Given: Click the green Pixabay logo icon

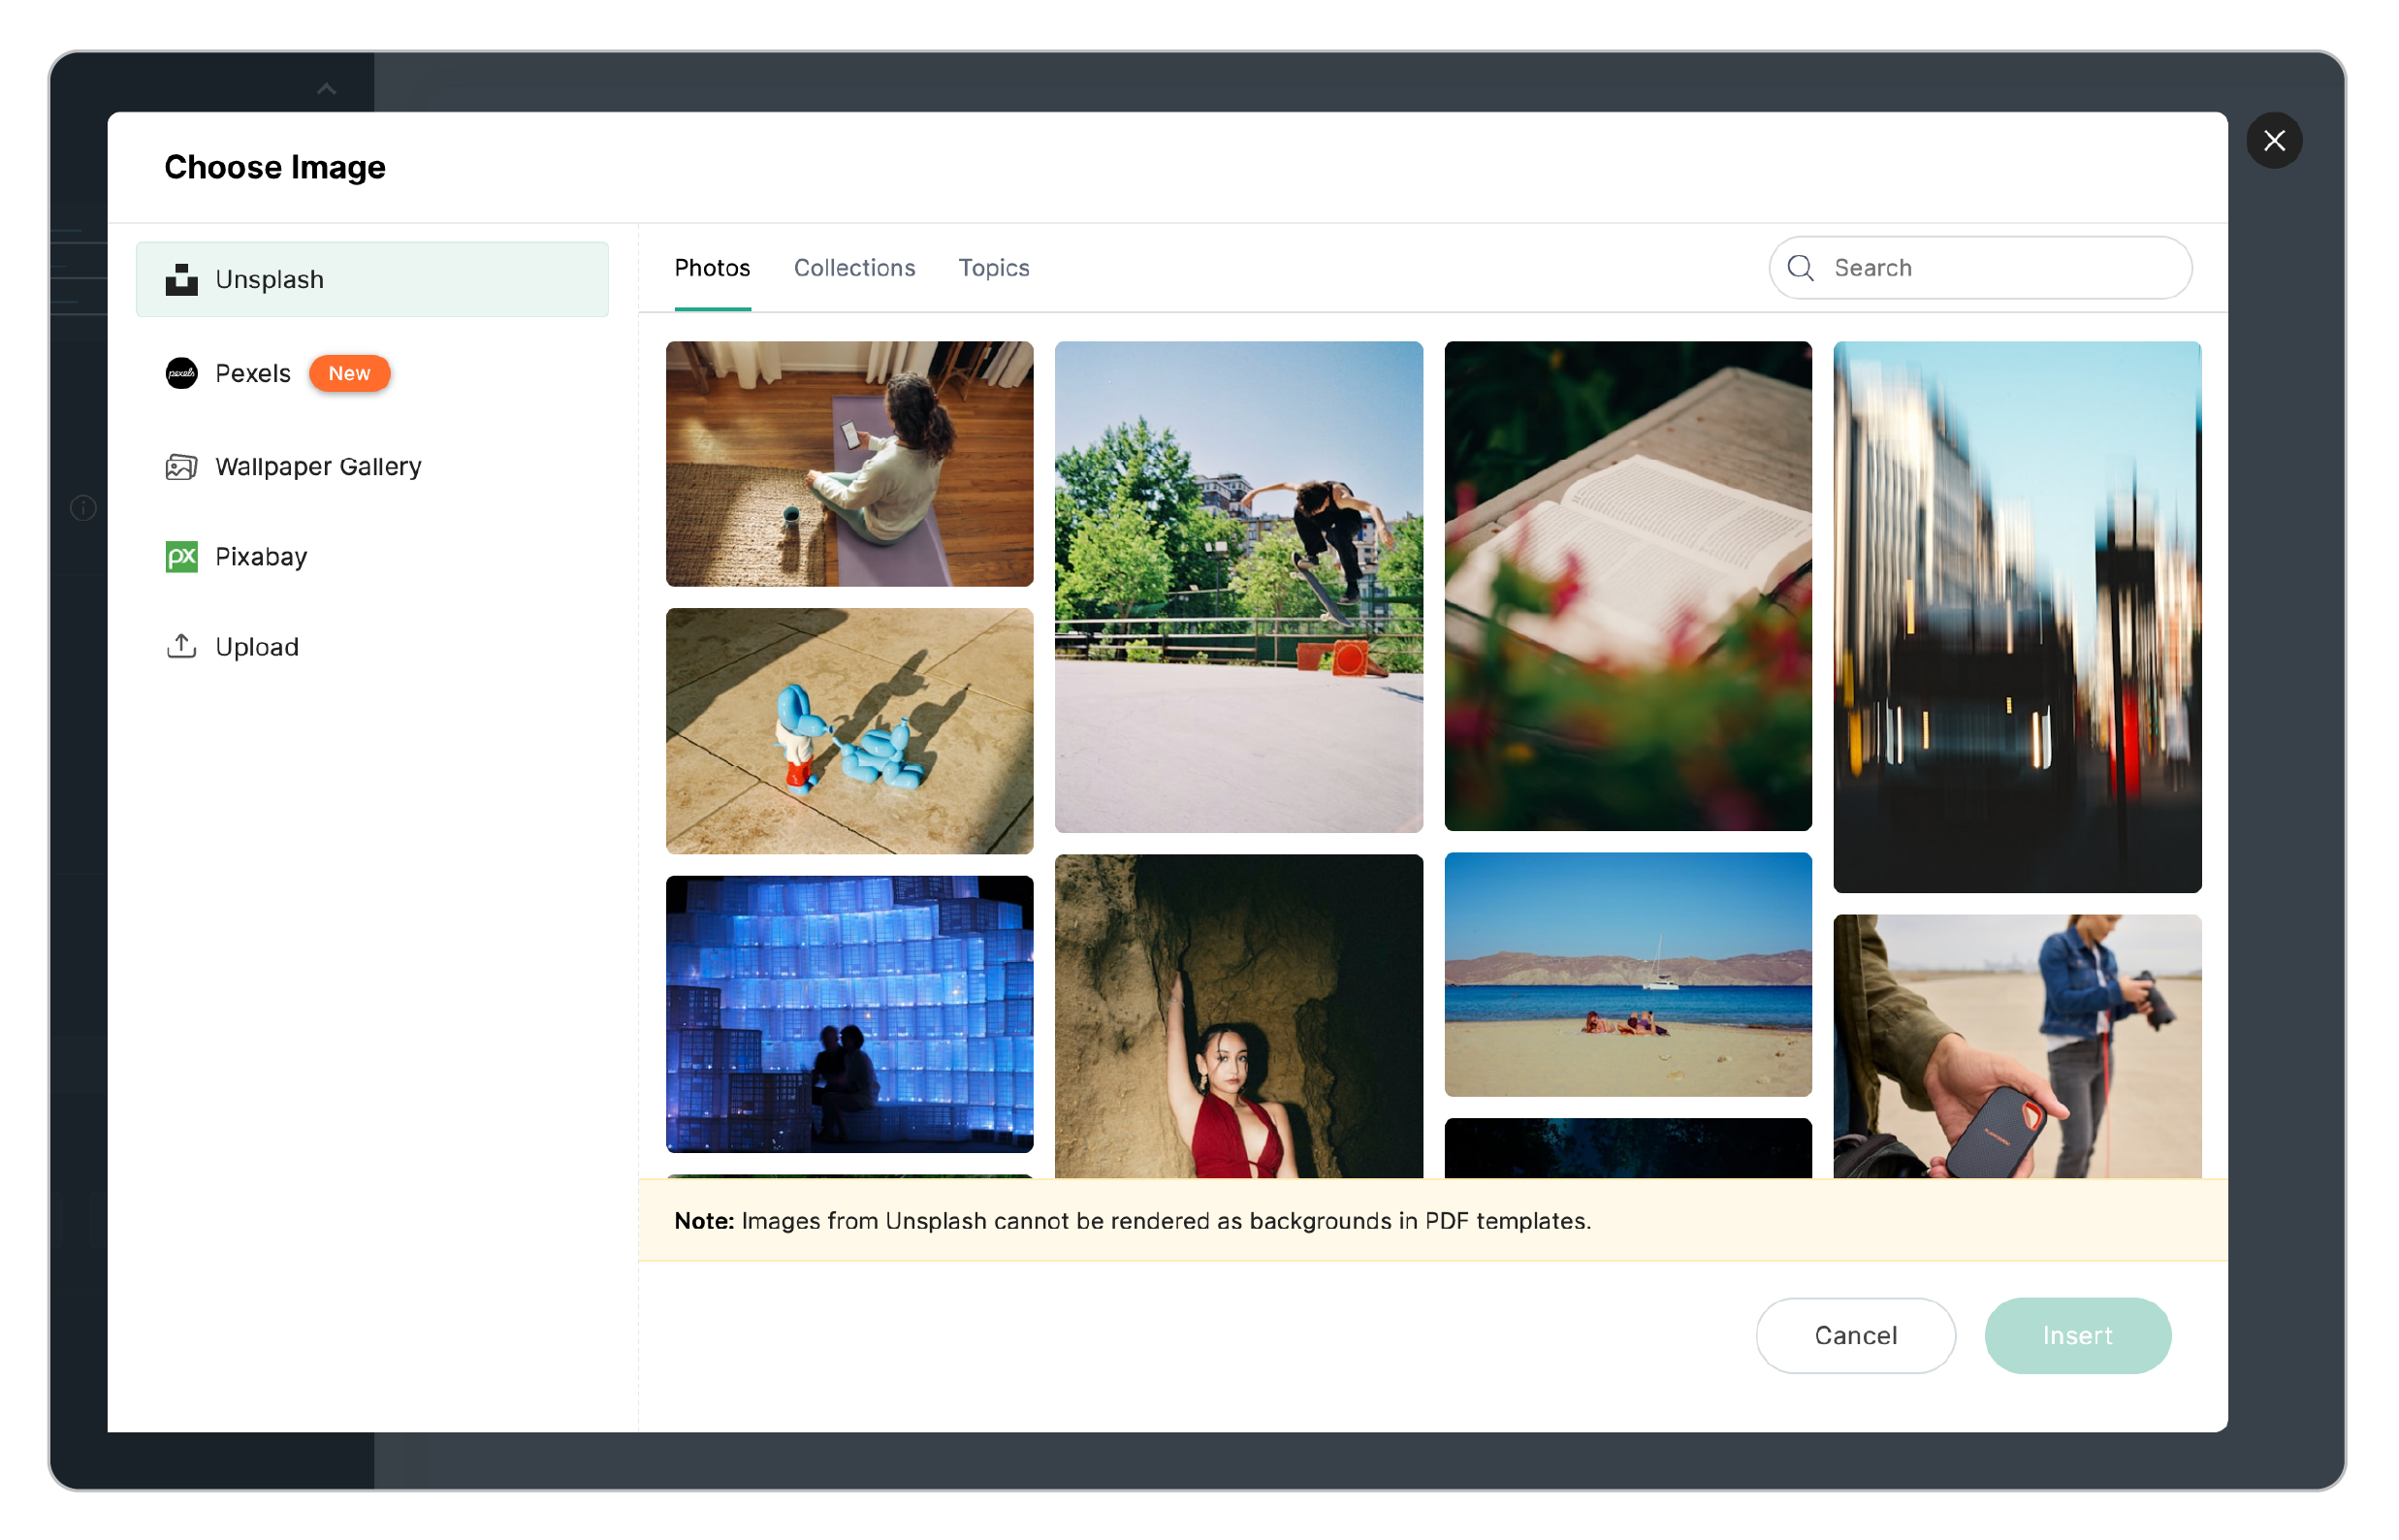Looking at the screenshot, I should pyautogui.click(x=181, y=557).
